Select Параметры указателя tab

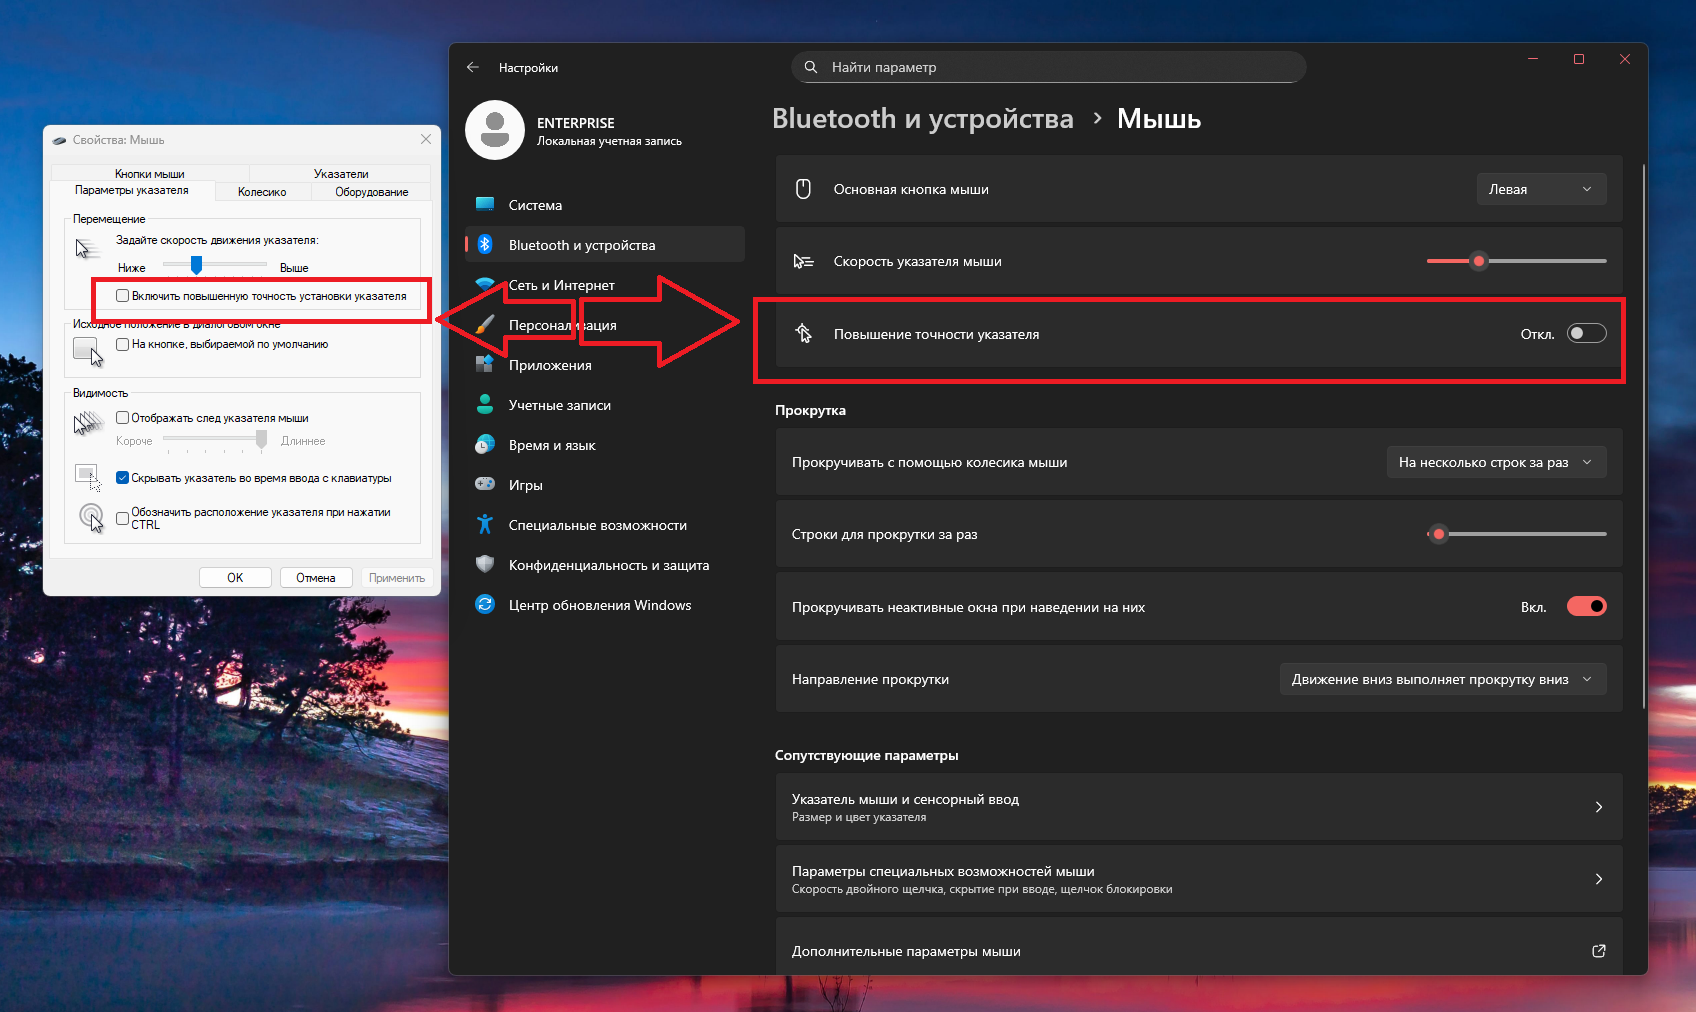(x=132, y=191)
